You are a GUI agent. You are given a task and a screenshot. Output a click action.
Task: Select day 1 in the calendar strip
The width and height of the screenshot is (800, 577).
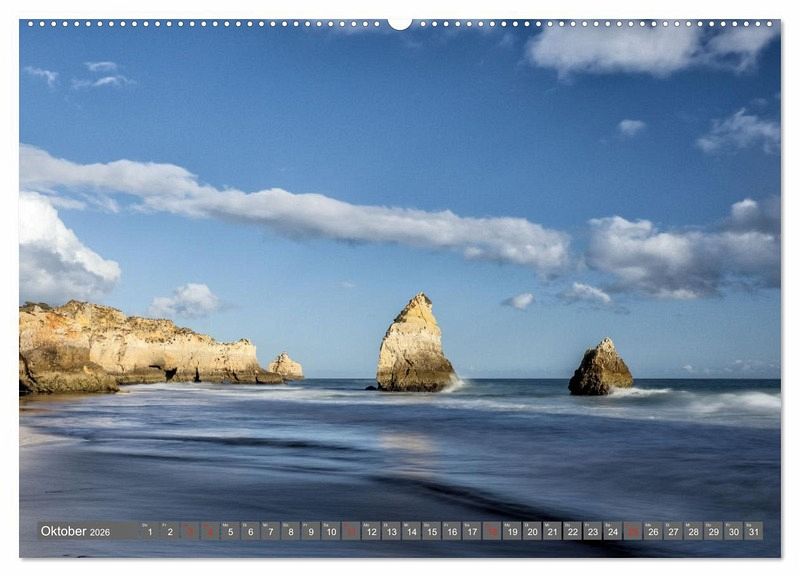click(x=149, y=531)
